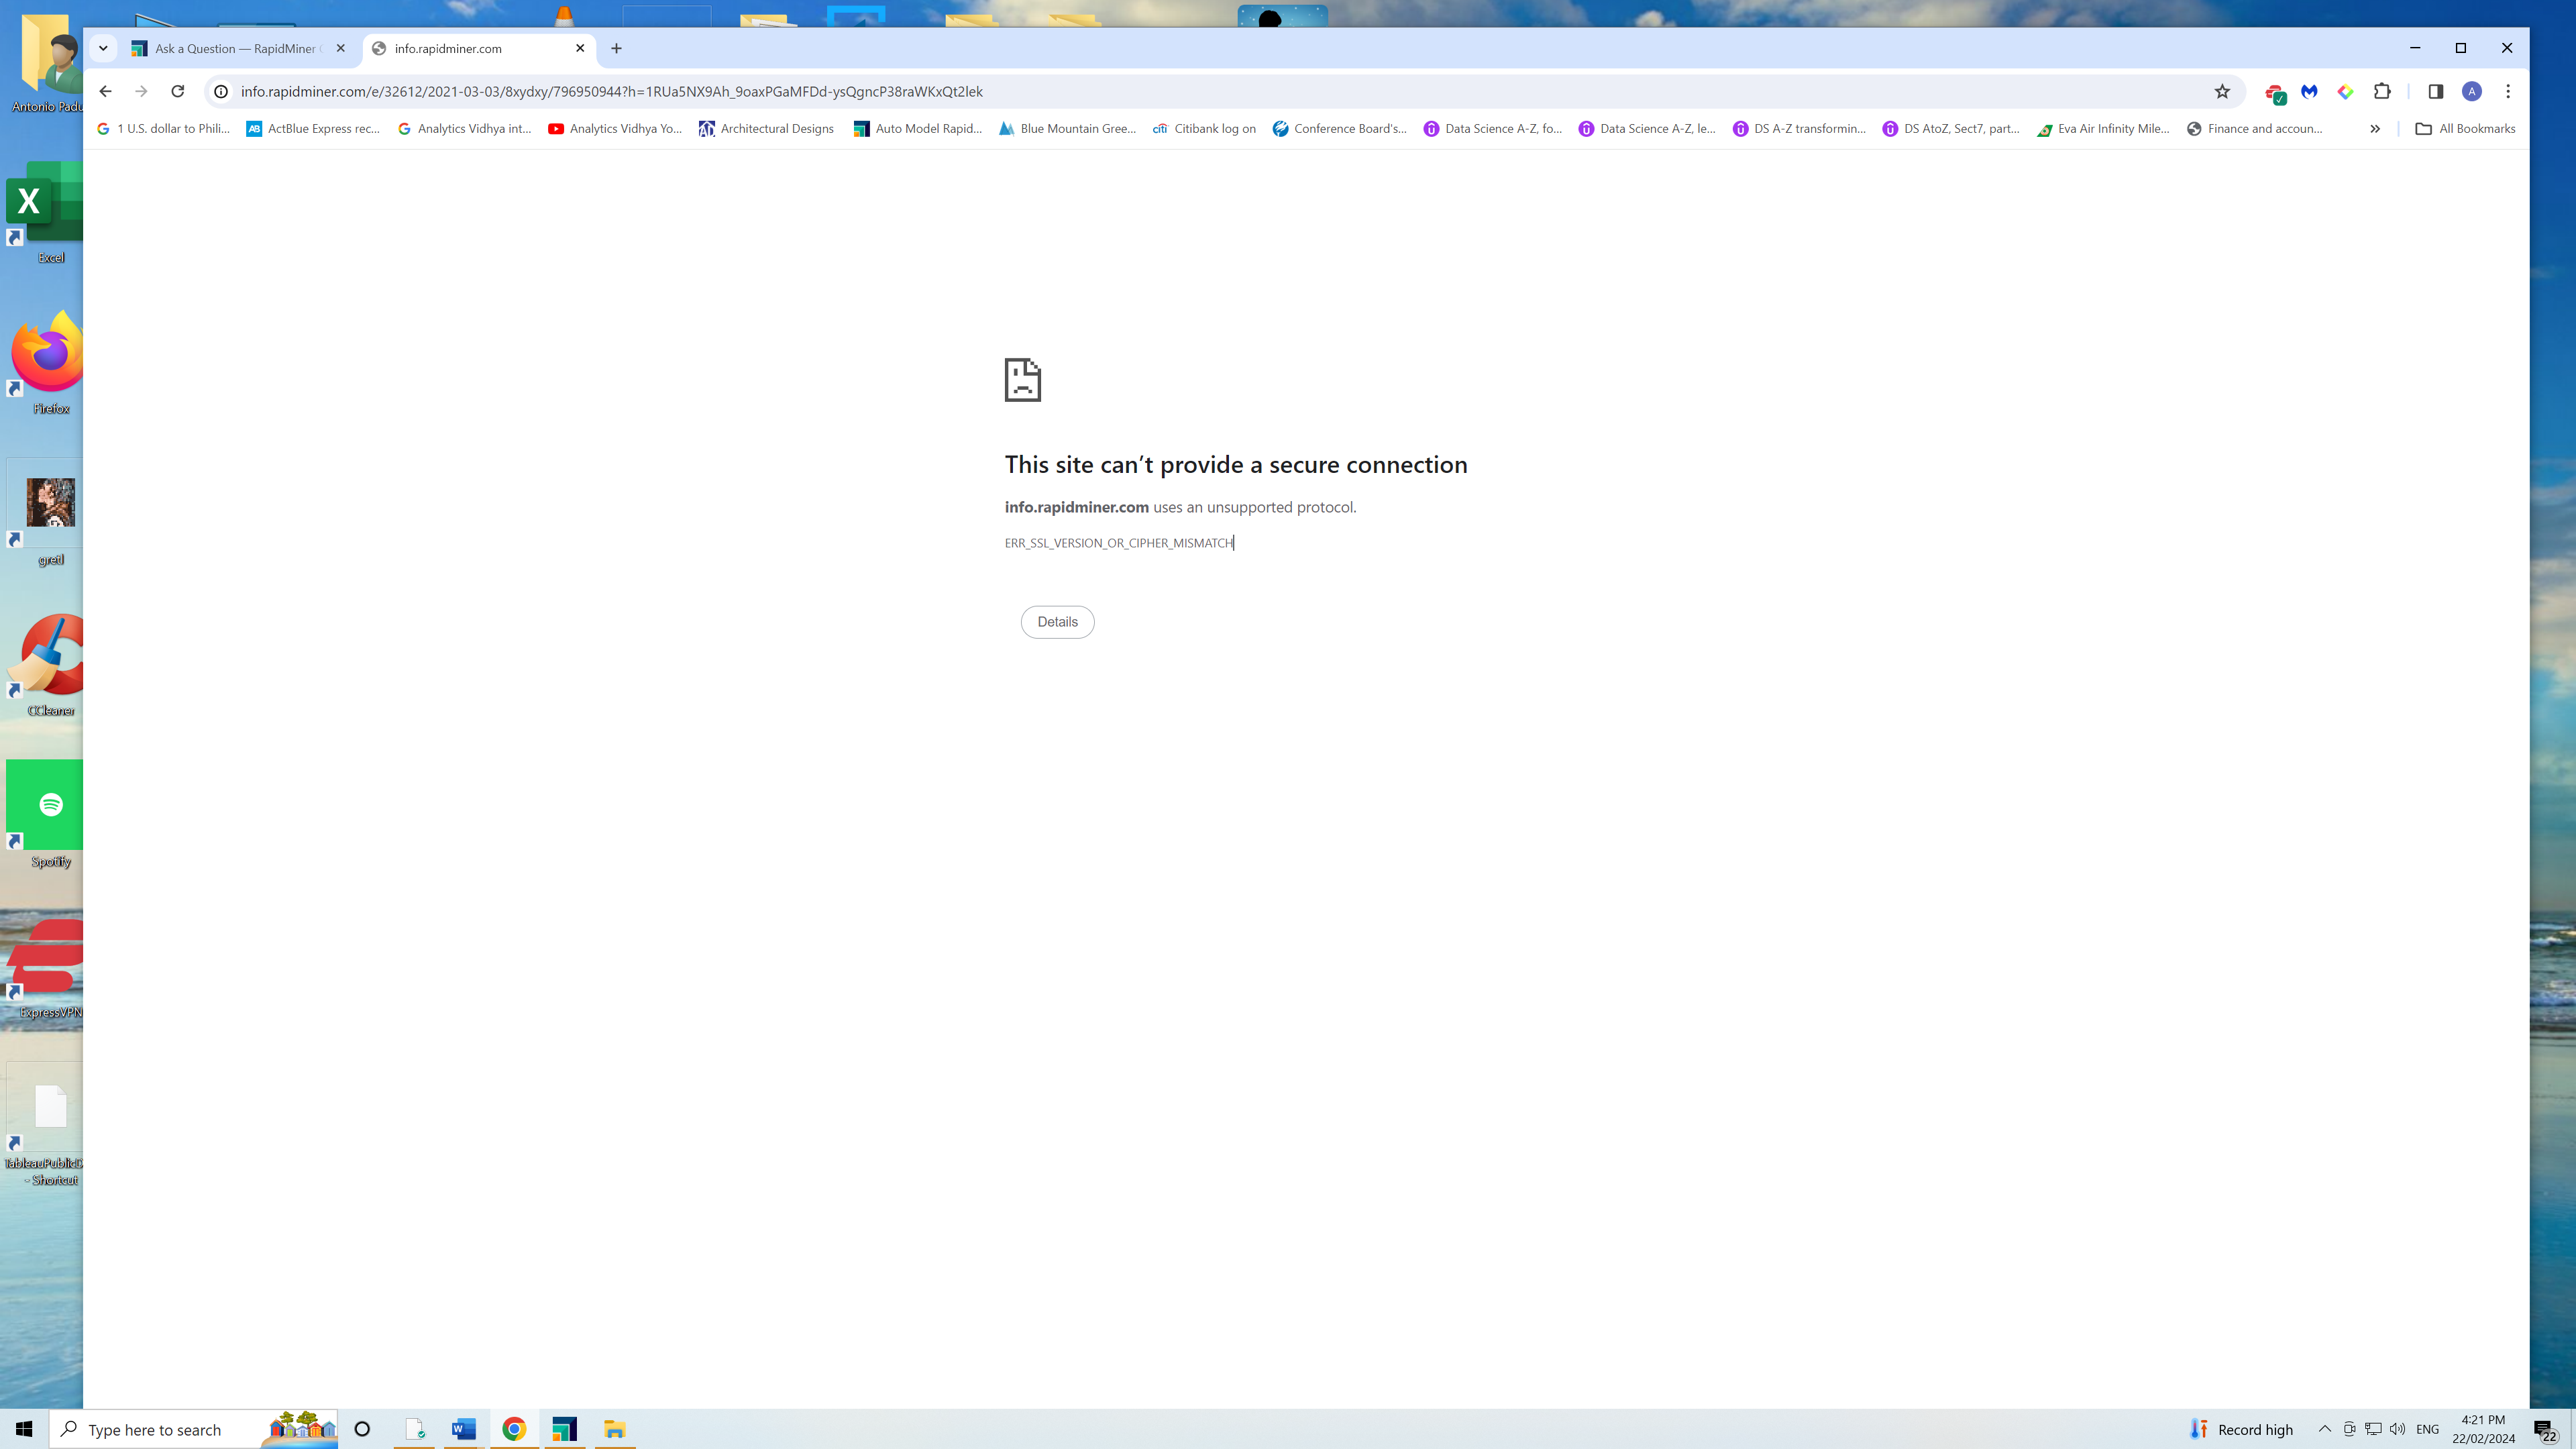Screen dimensions: 2576x1449
Task: Open the Citibank log on bookmark
Action: tap(1204, 128)
